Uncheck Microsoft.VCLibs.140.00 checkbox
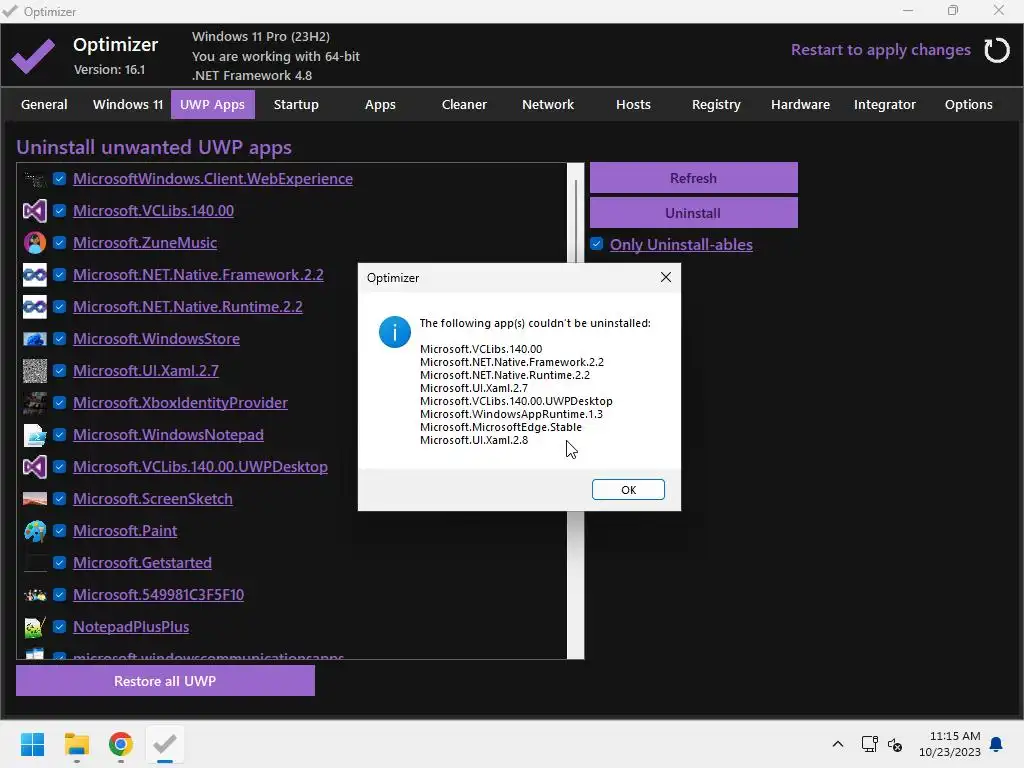 [x=59, y=210]
